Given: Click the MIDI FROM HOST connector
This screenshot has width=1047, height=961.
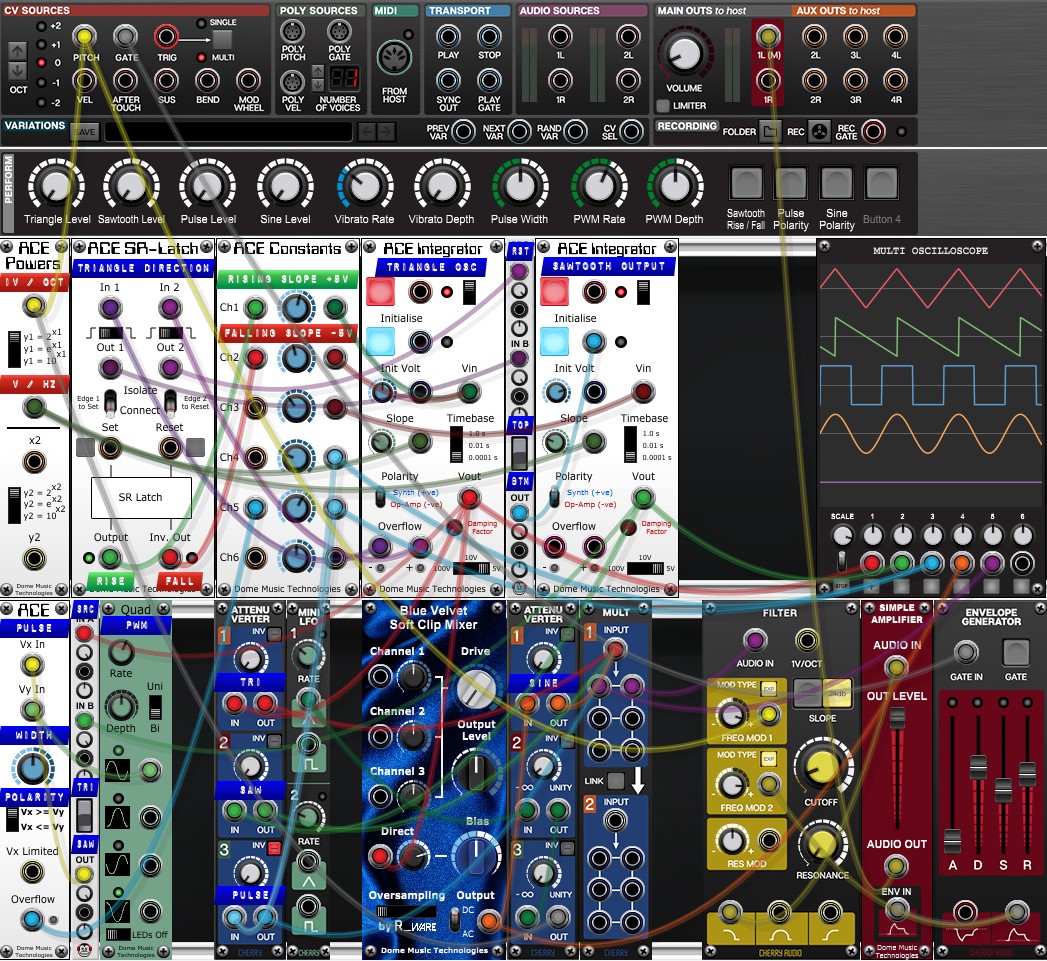Looking at the screenshot, I should 394,57.
